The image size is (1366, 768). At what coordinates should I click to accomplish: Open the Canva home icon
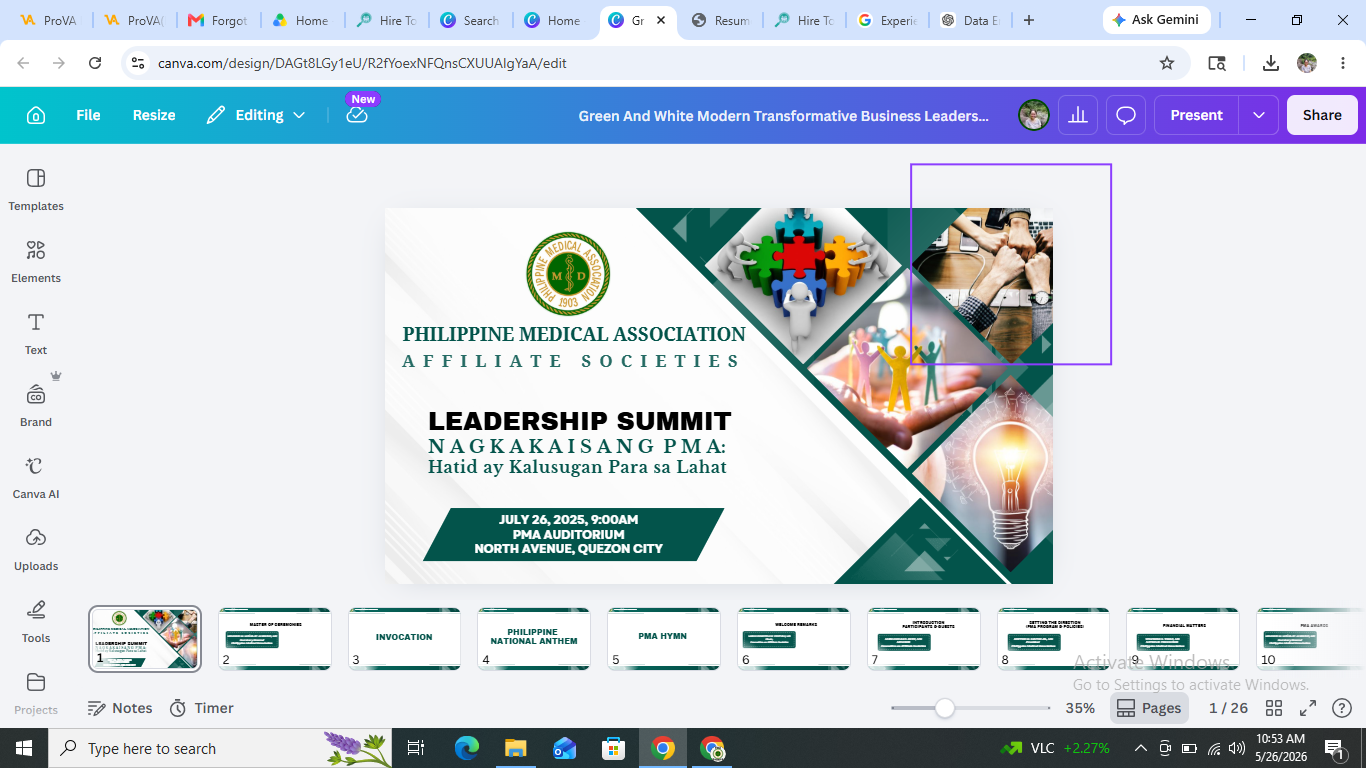(36, 115)
